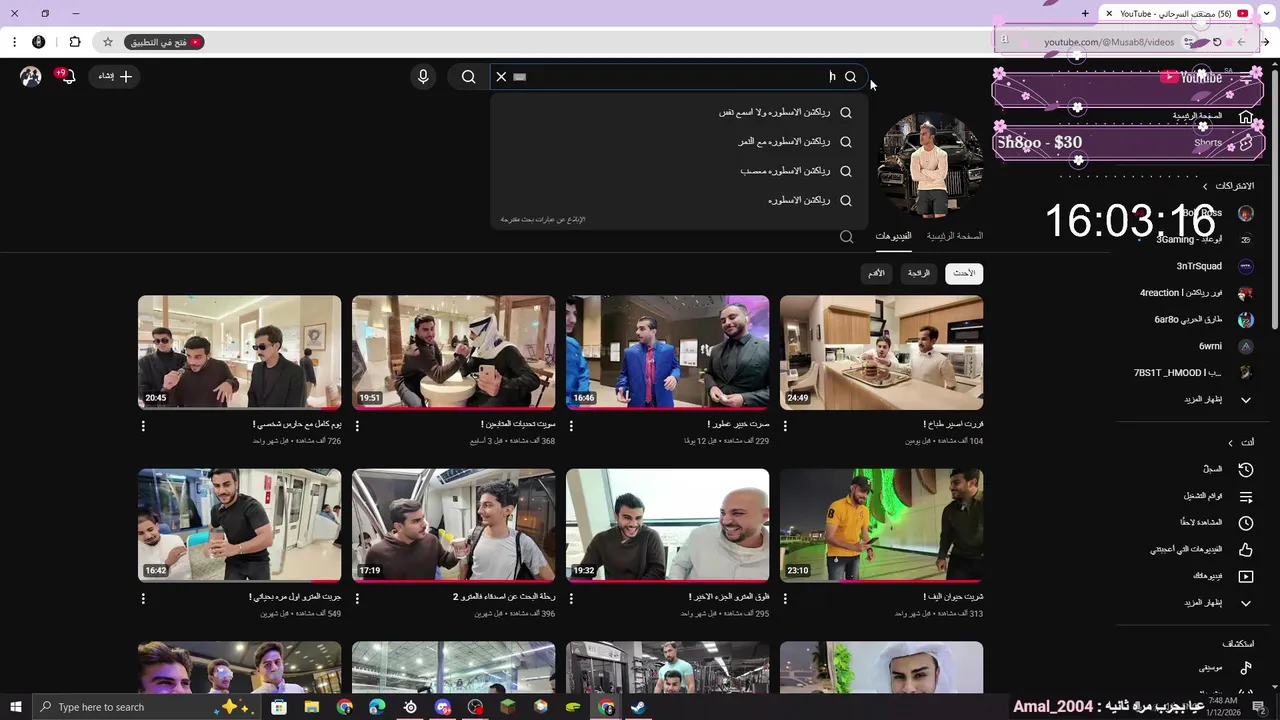View site information icon in address bar
The height and width of the screenshot is (720, 1280).
pyautogui.click(x=1188, y=42)
